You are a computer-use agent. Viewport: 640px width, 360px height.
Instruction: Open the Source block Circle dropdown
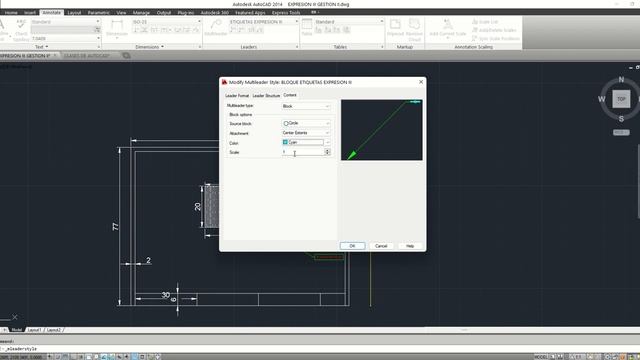click(x=306, y=123)
